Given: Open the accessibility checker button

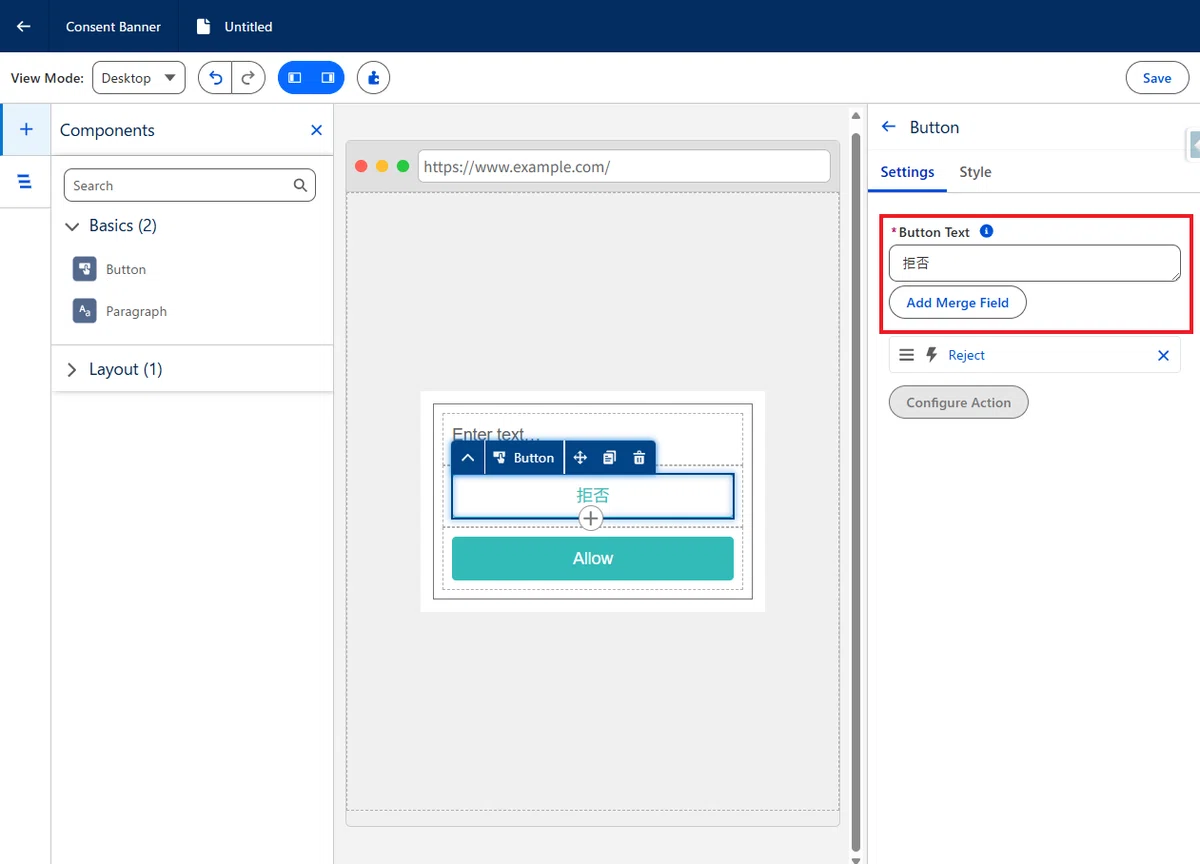Looking at the screenshot, I should 373,78.
